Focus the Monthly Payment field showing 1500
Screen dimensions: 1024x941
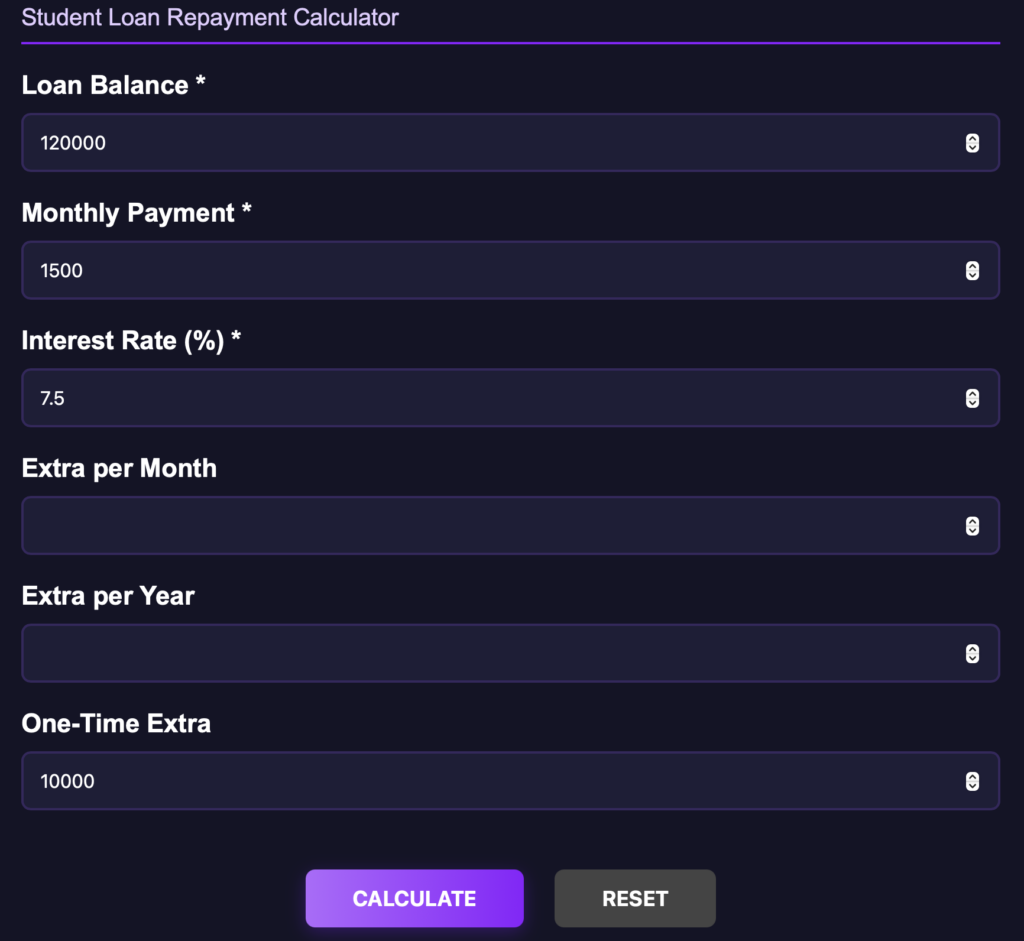click(490, 271)
